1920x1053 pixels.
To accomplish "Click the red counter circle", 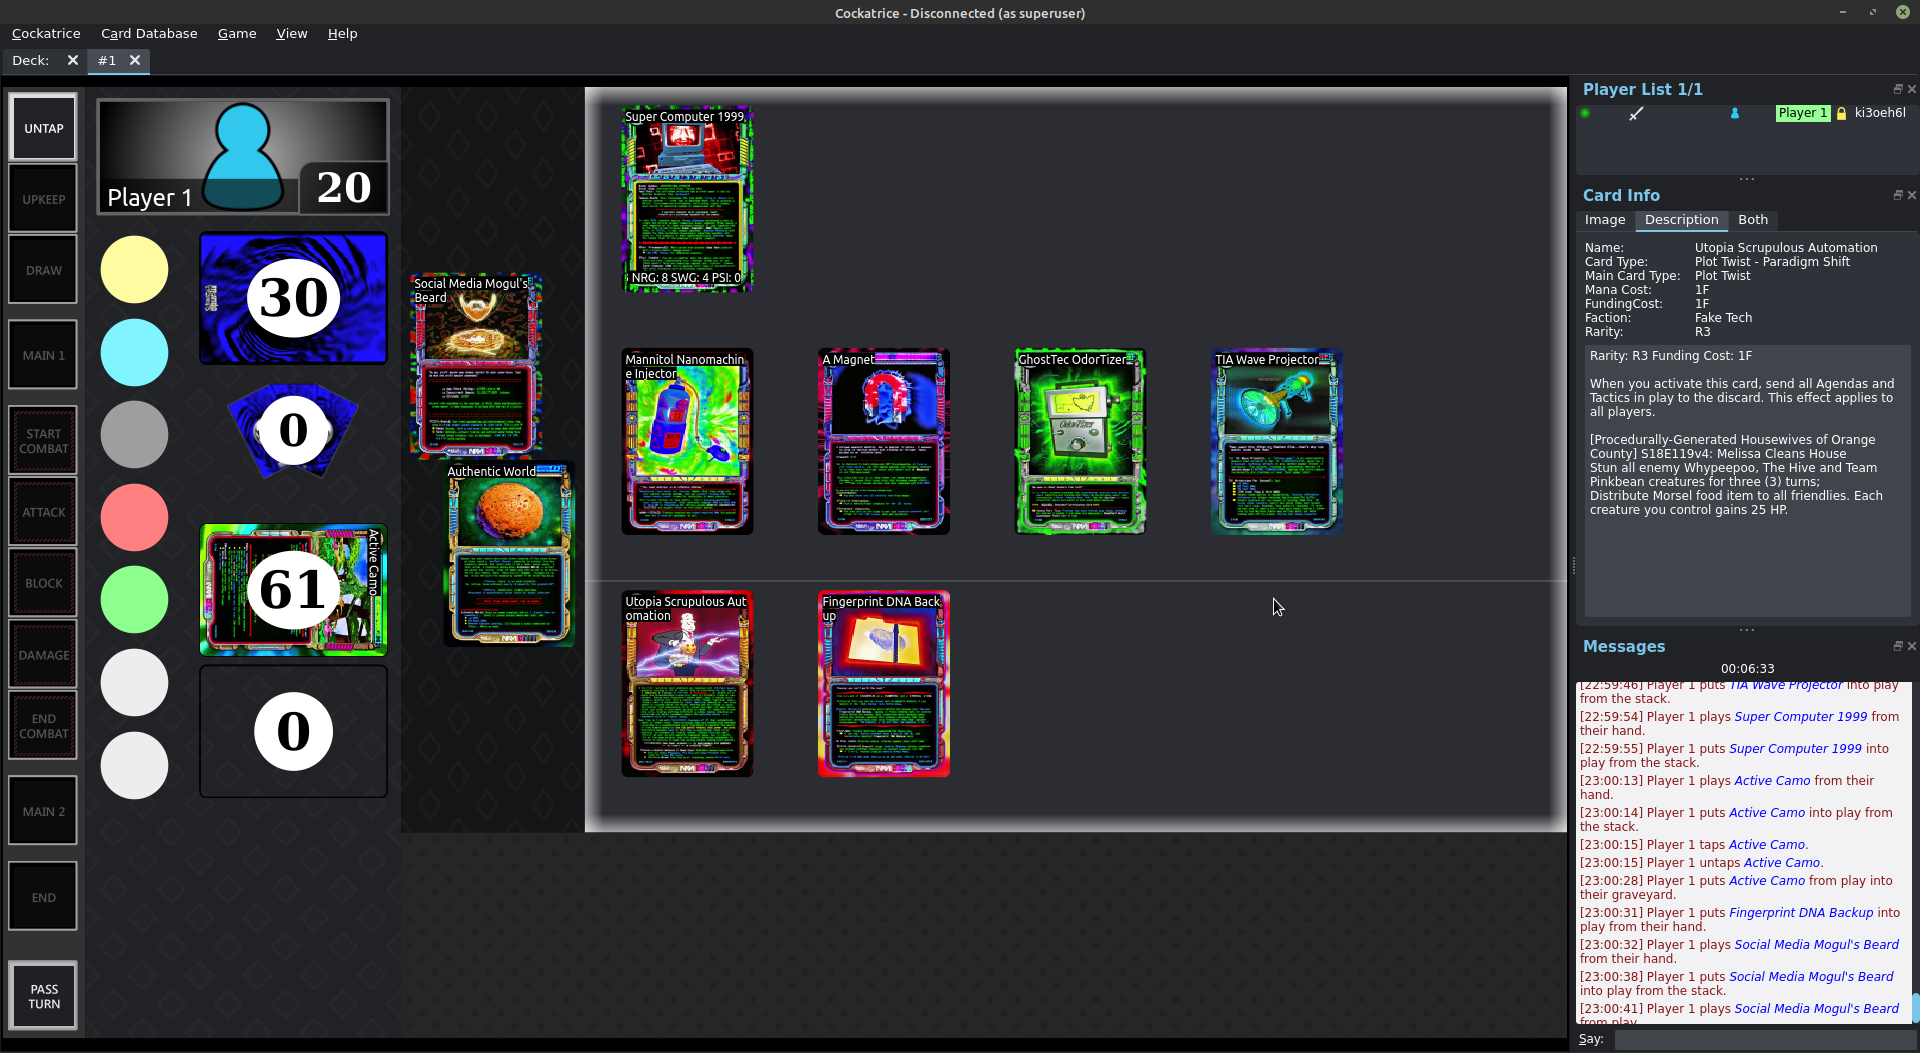I will point(134,517).
